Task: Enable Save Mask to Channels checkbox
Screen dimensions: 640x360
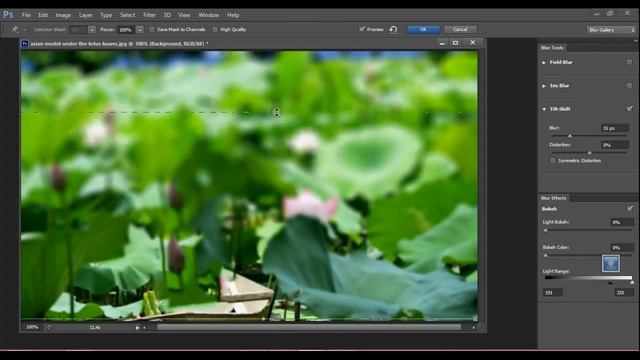Action: pyautogui.click(x=152, y=29)
